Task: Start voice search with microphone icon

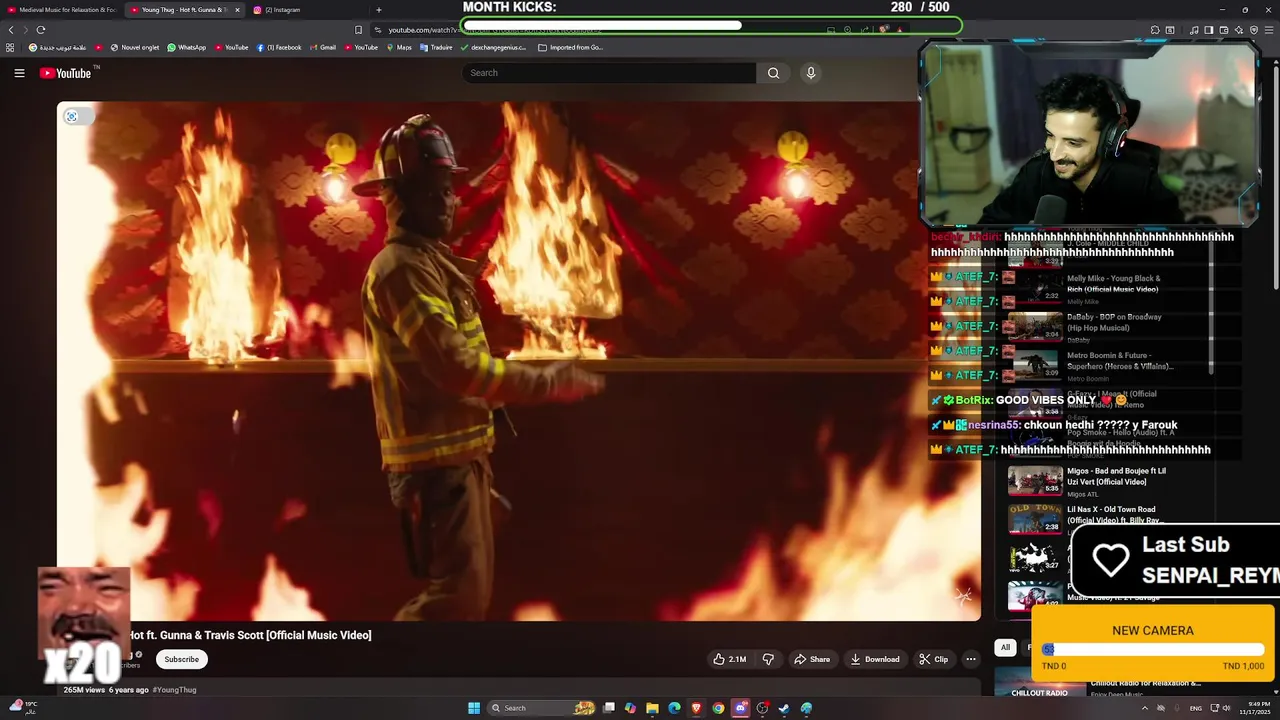Action: [x=811, y=73]
